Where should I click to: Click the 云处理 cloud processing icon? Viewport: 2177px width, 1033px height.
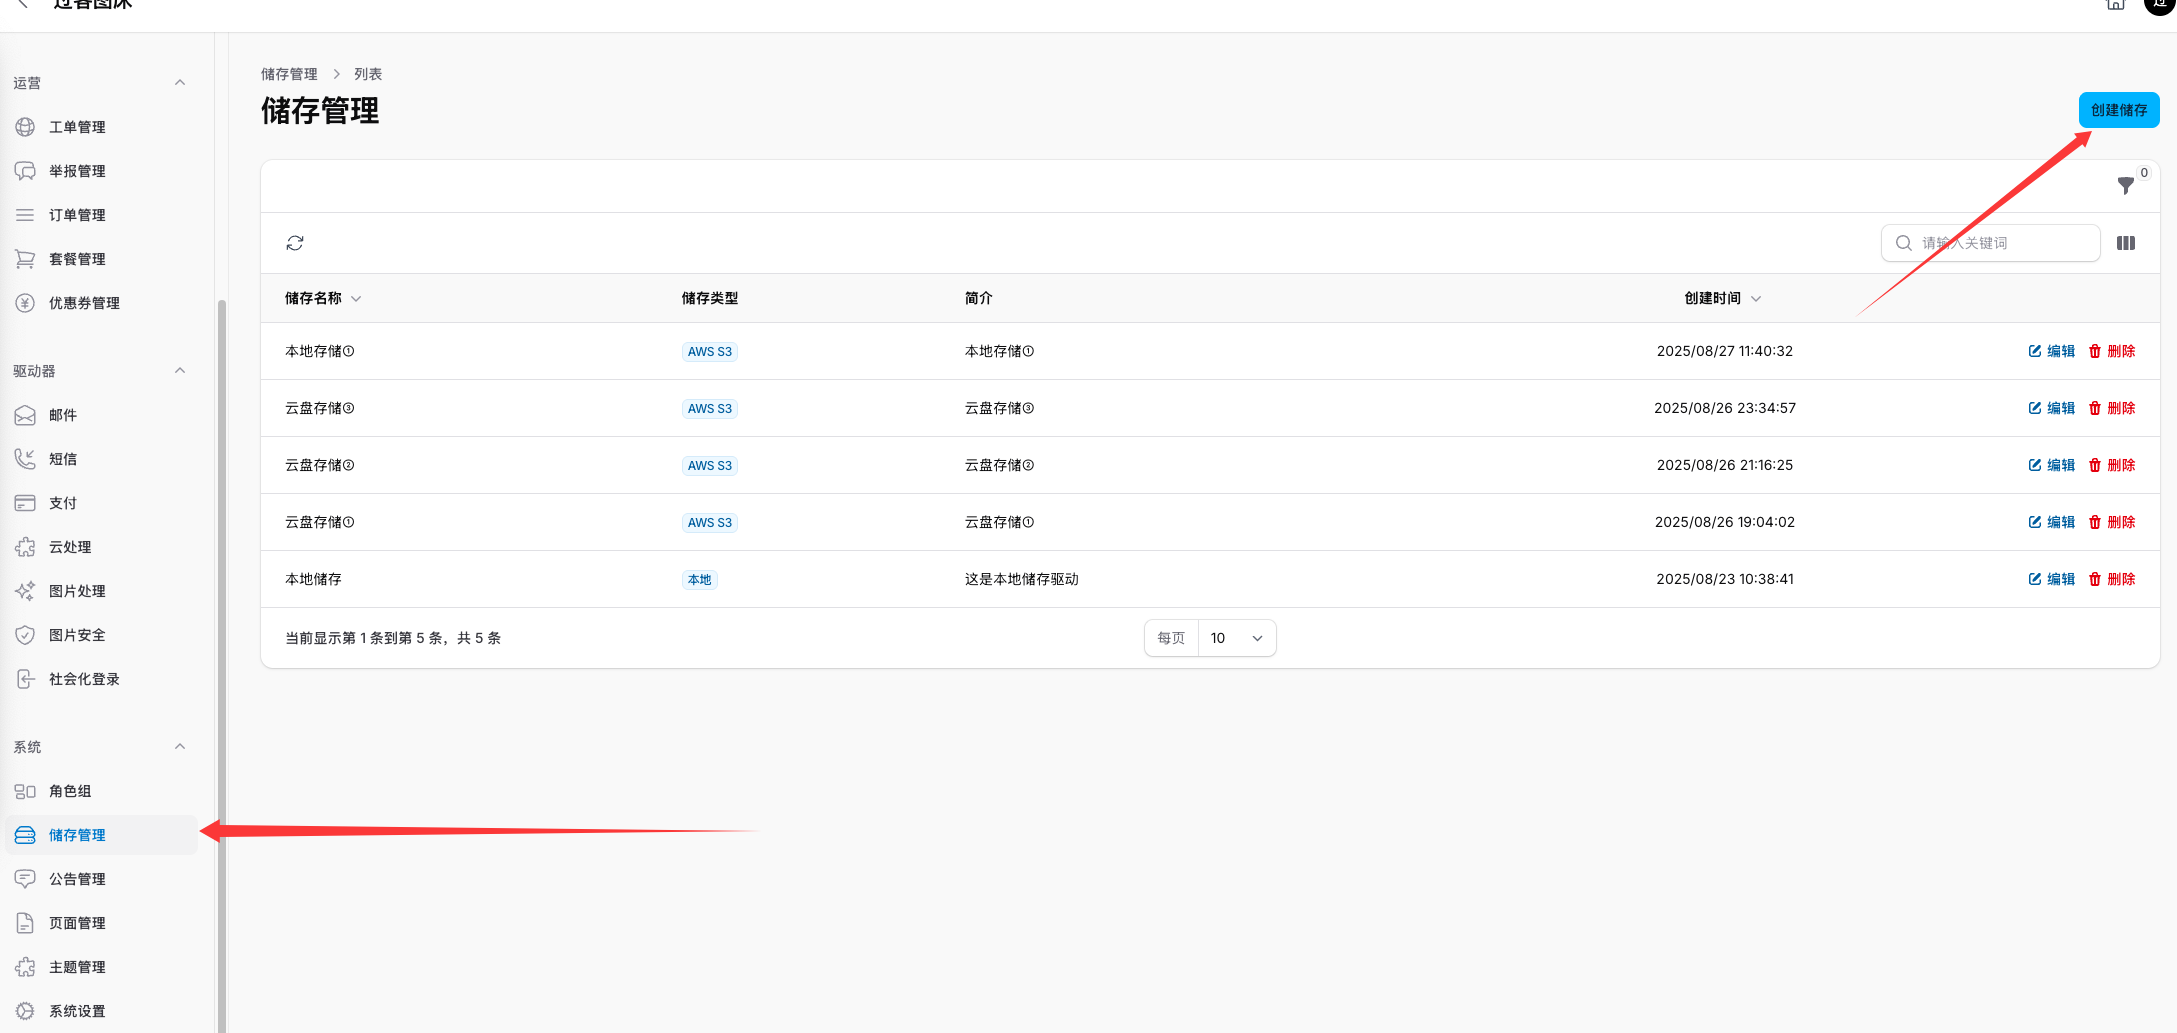coord(25,546)
